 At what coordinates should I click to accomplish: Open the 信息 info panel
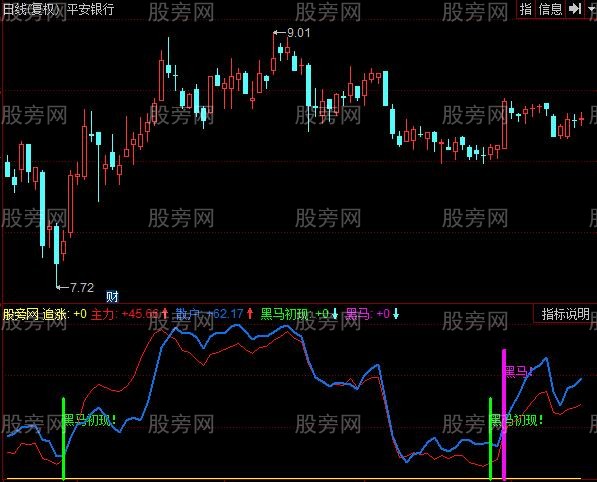pos(550,9)
